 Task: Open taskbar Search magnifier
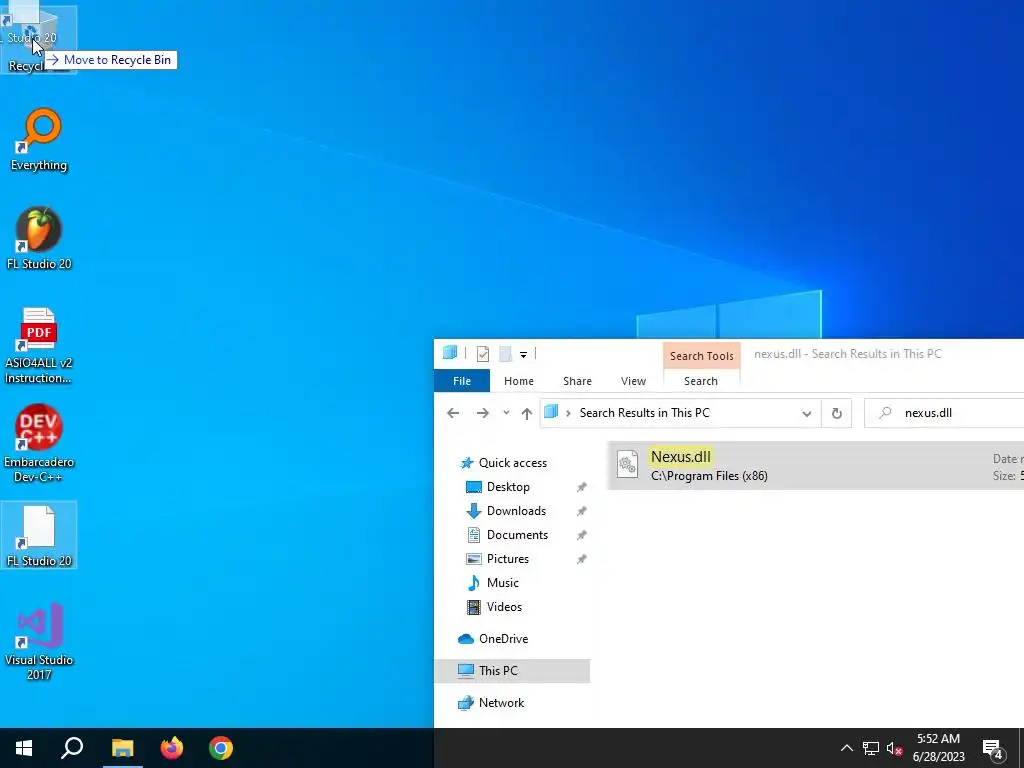tap(72, 748)
